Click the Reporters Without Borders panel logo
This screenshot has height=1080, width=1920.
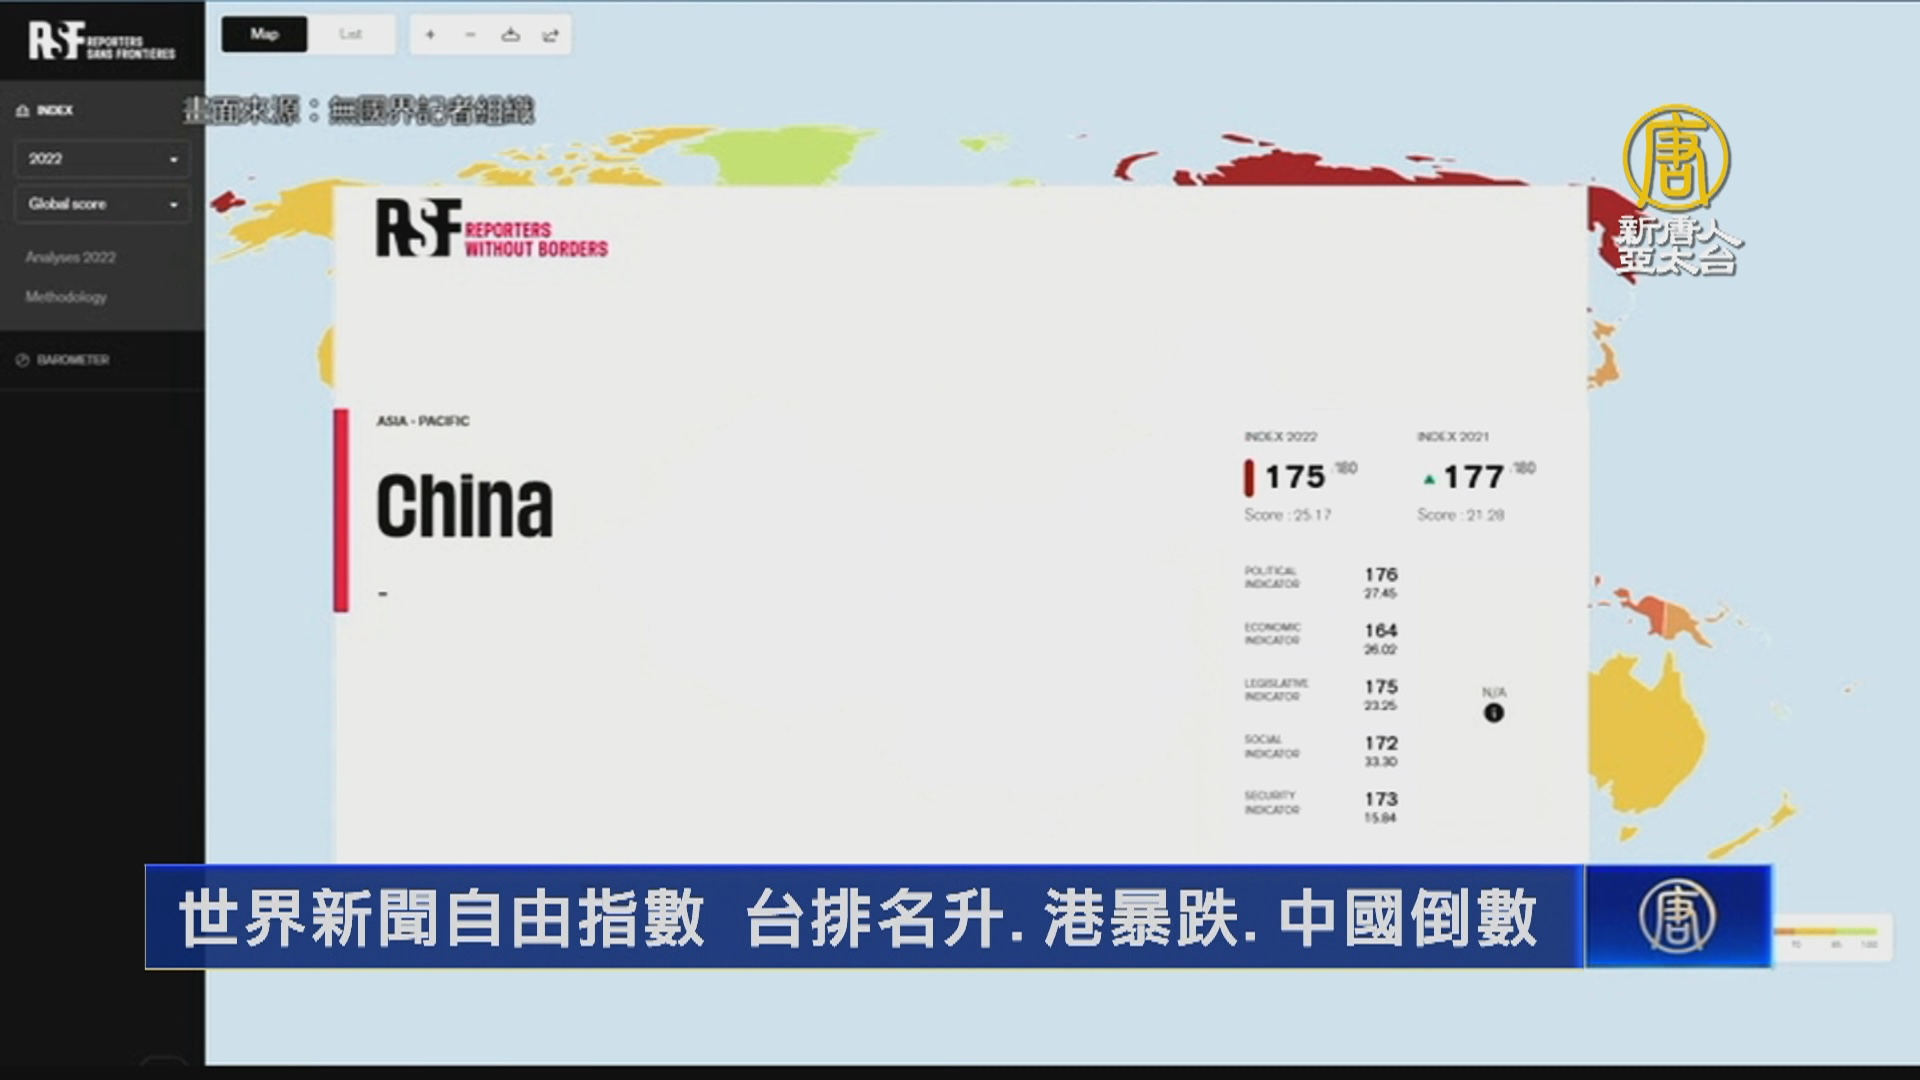click(x=491, y=229)
